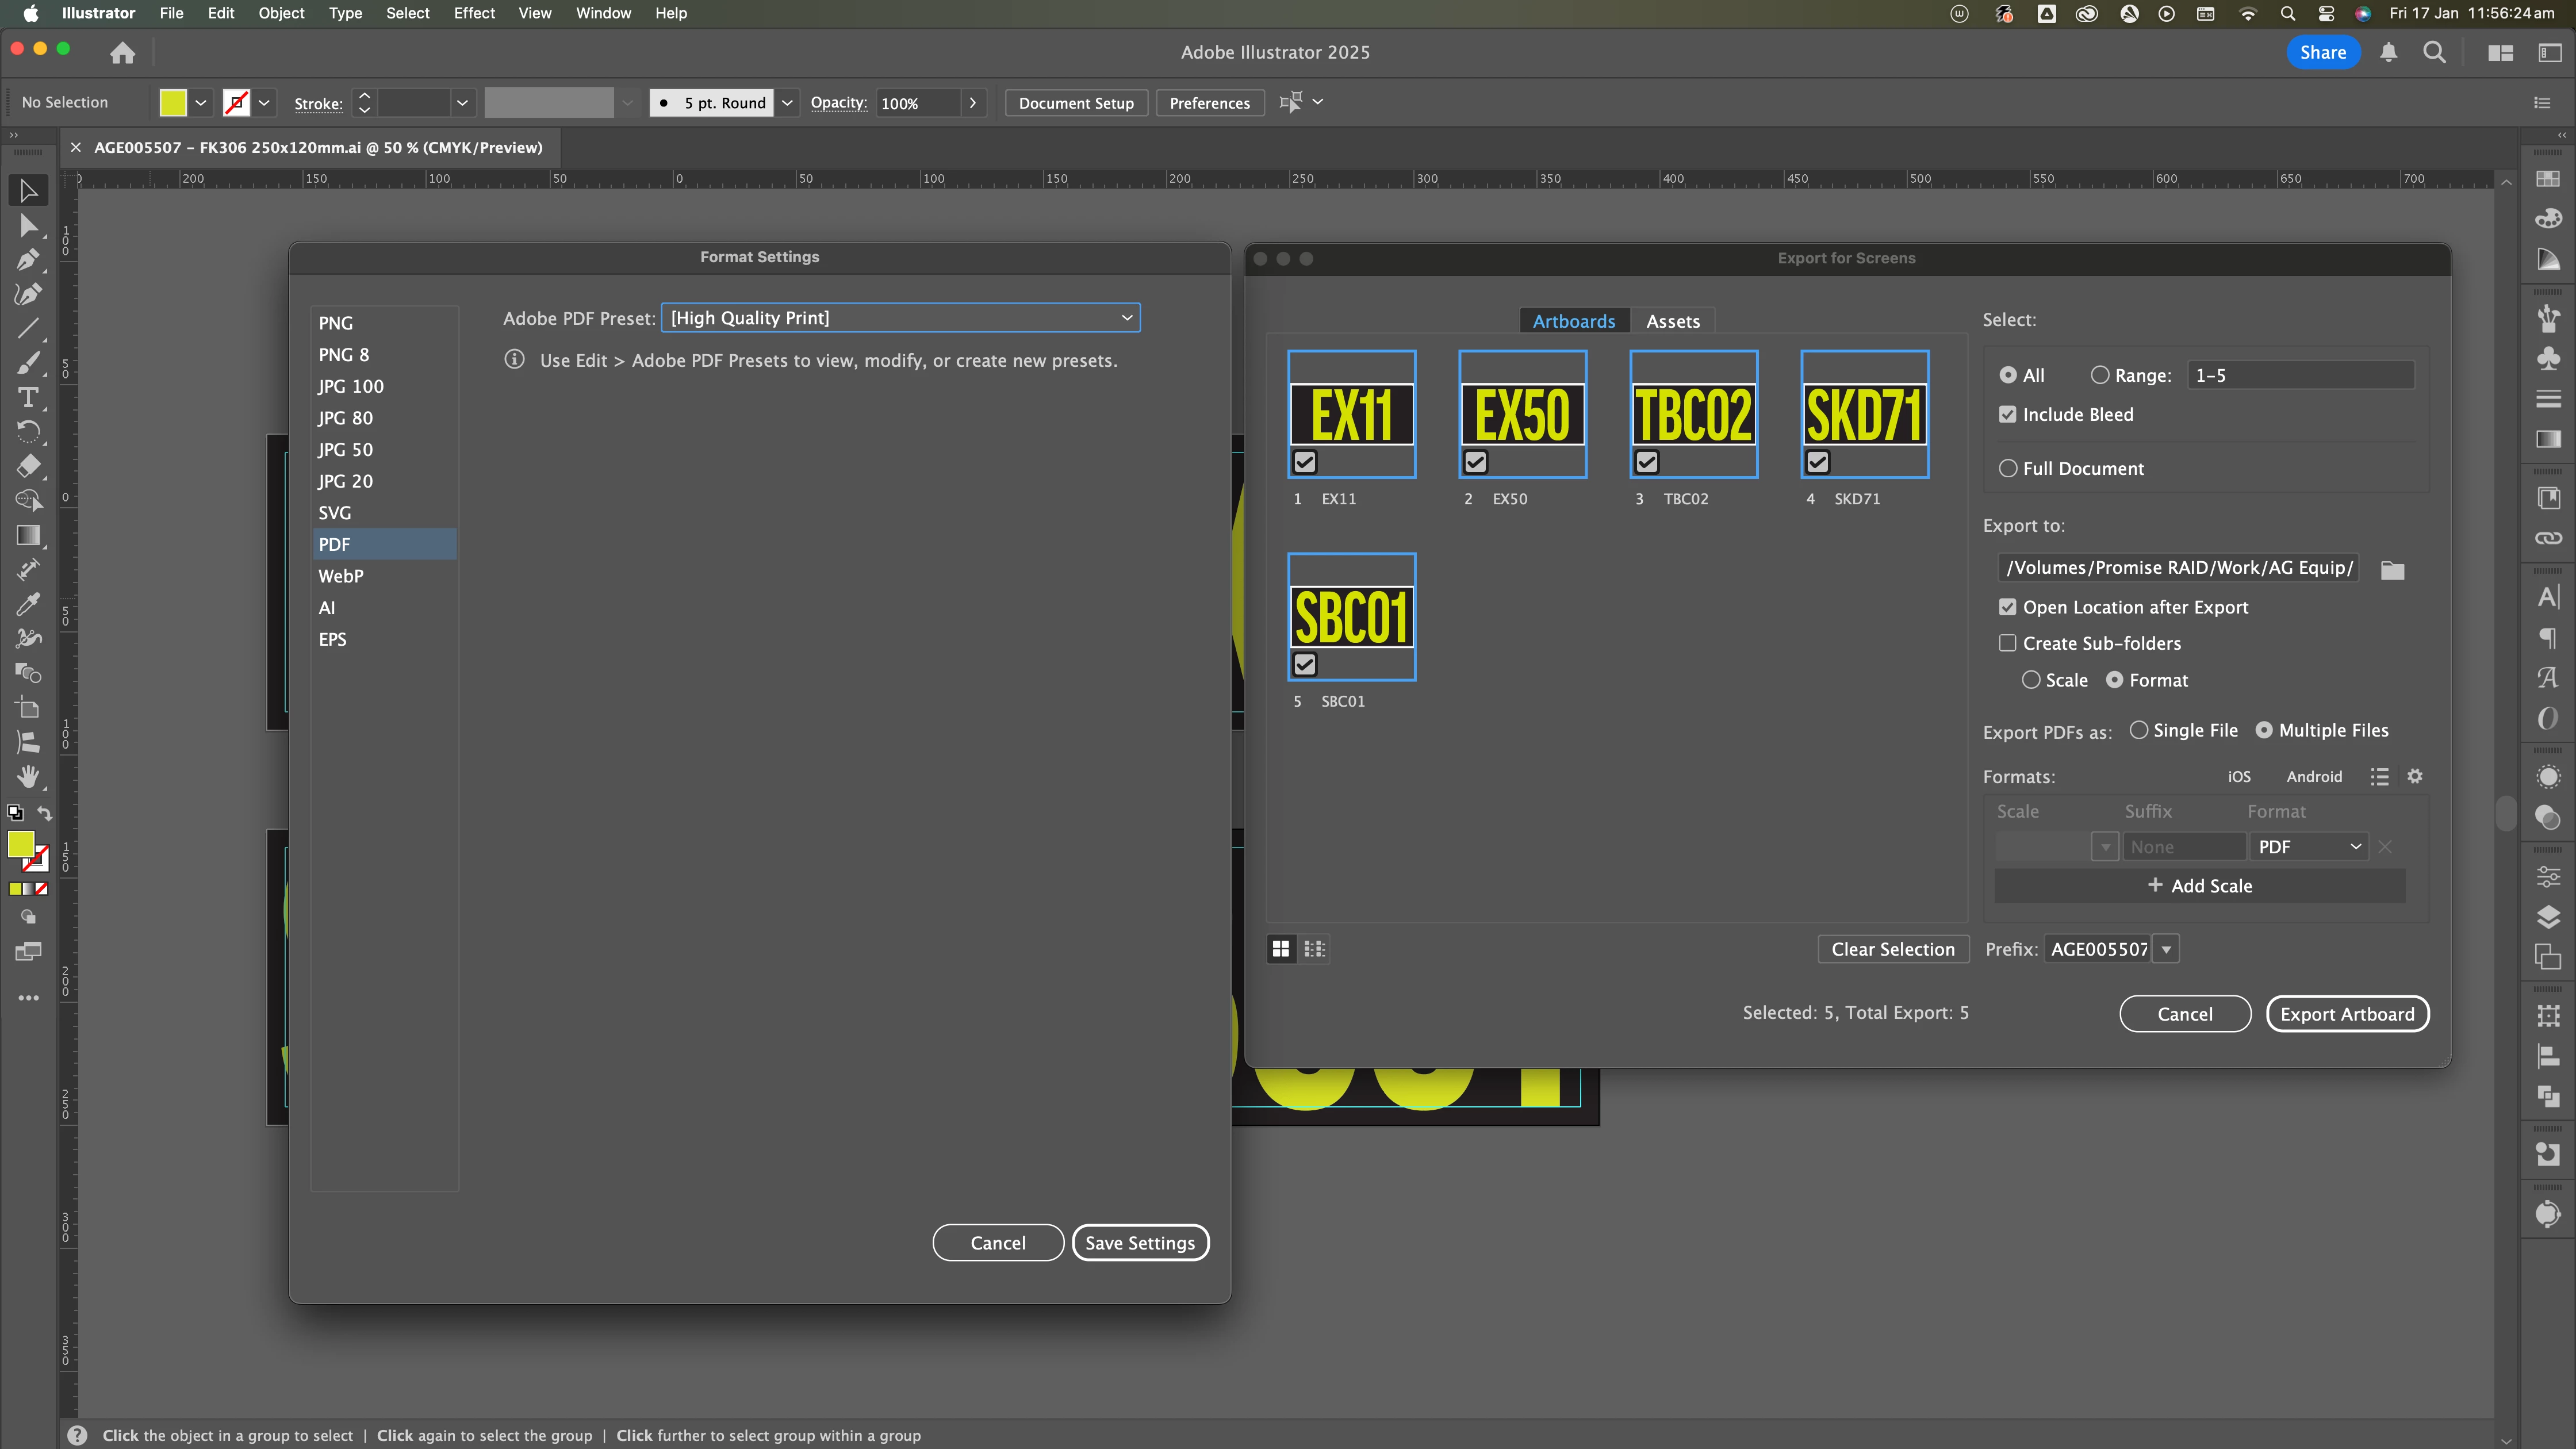Enable Create Sub-folders checkbox

[2007, 643]
